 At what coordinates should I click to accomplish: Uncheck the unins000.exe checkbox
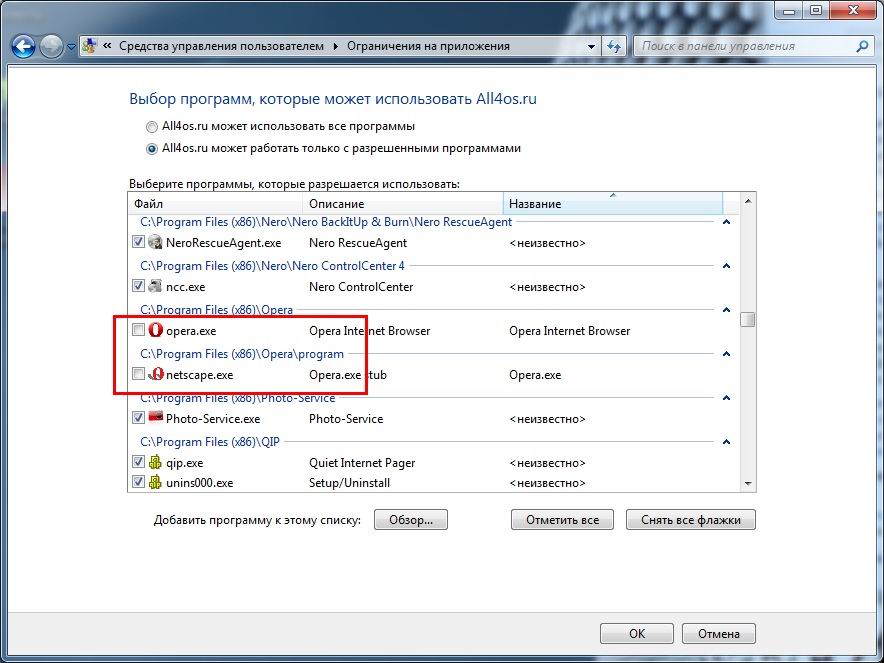pos(138,482)
